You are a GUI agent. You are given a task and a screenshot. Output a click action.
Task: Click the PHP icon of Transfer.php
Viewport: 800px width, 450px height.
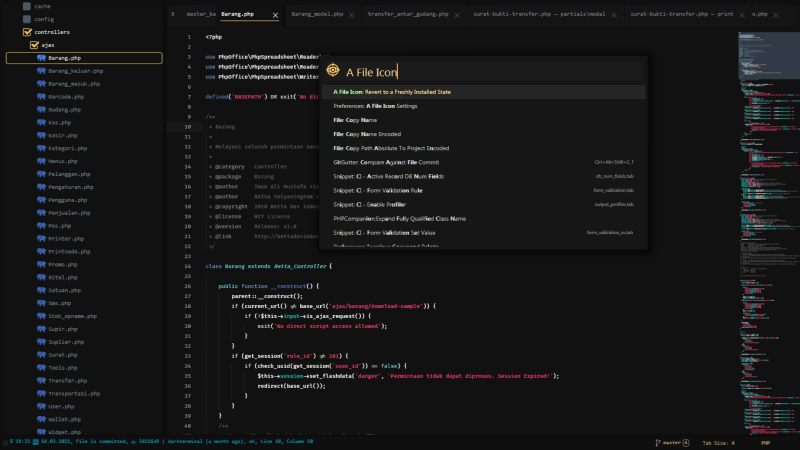point(41,381)
